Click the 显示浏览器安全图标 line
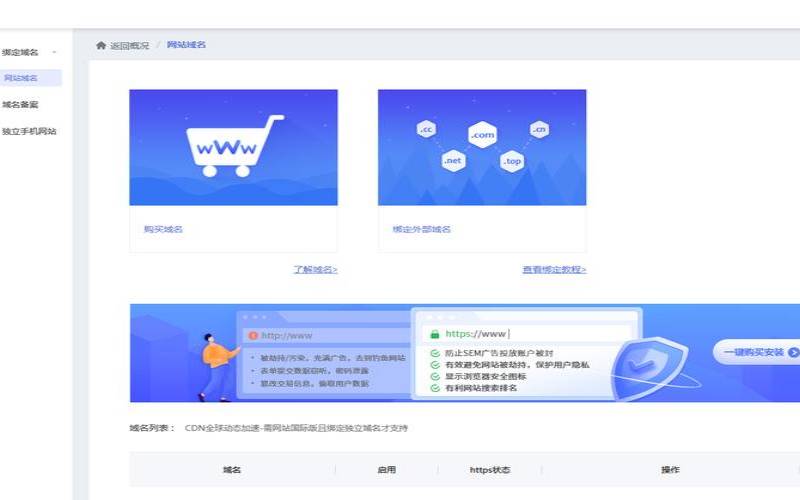800x500 pixels. pos(485,377)
